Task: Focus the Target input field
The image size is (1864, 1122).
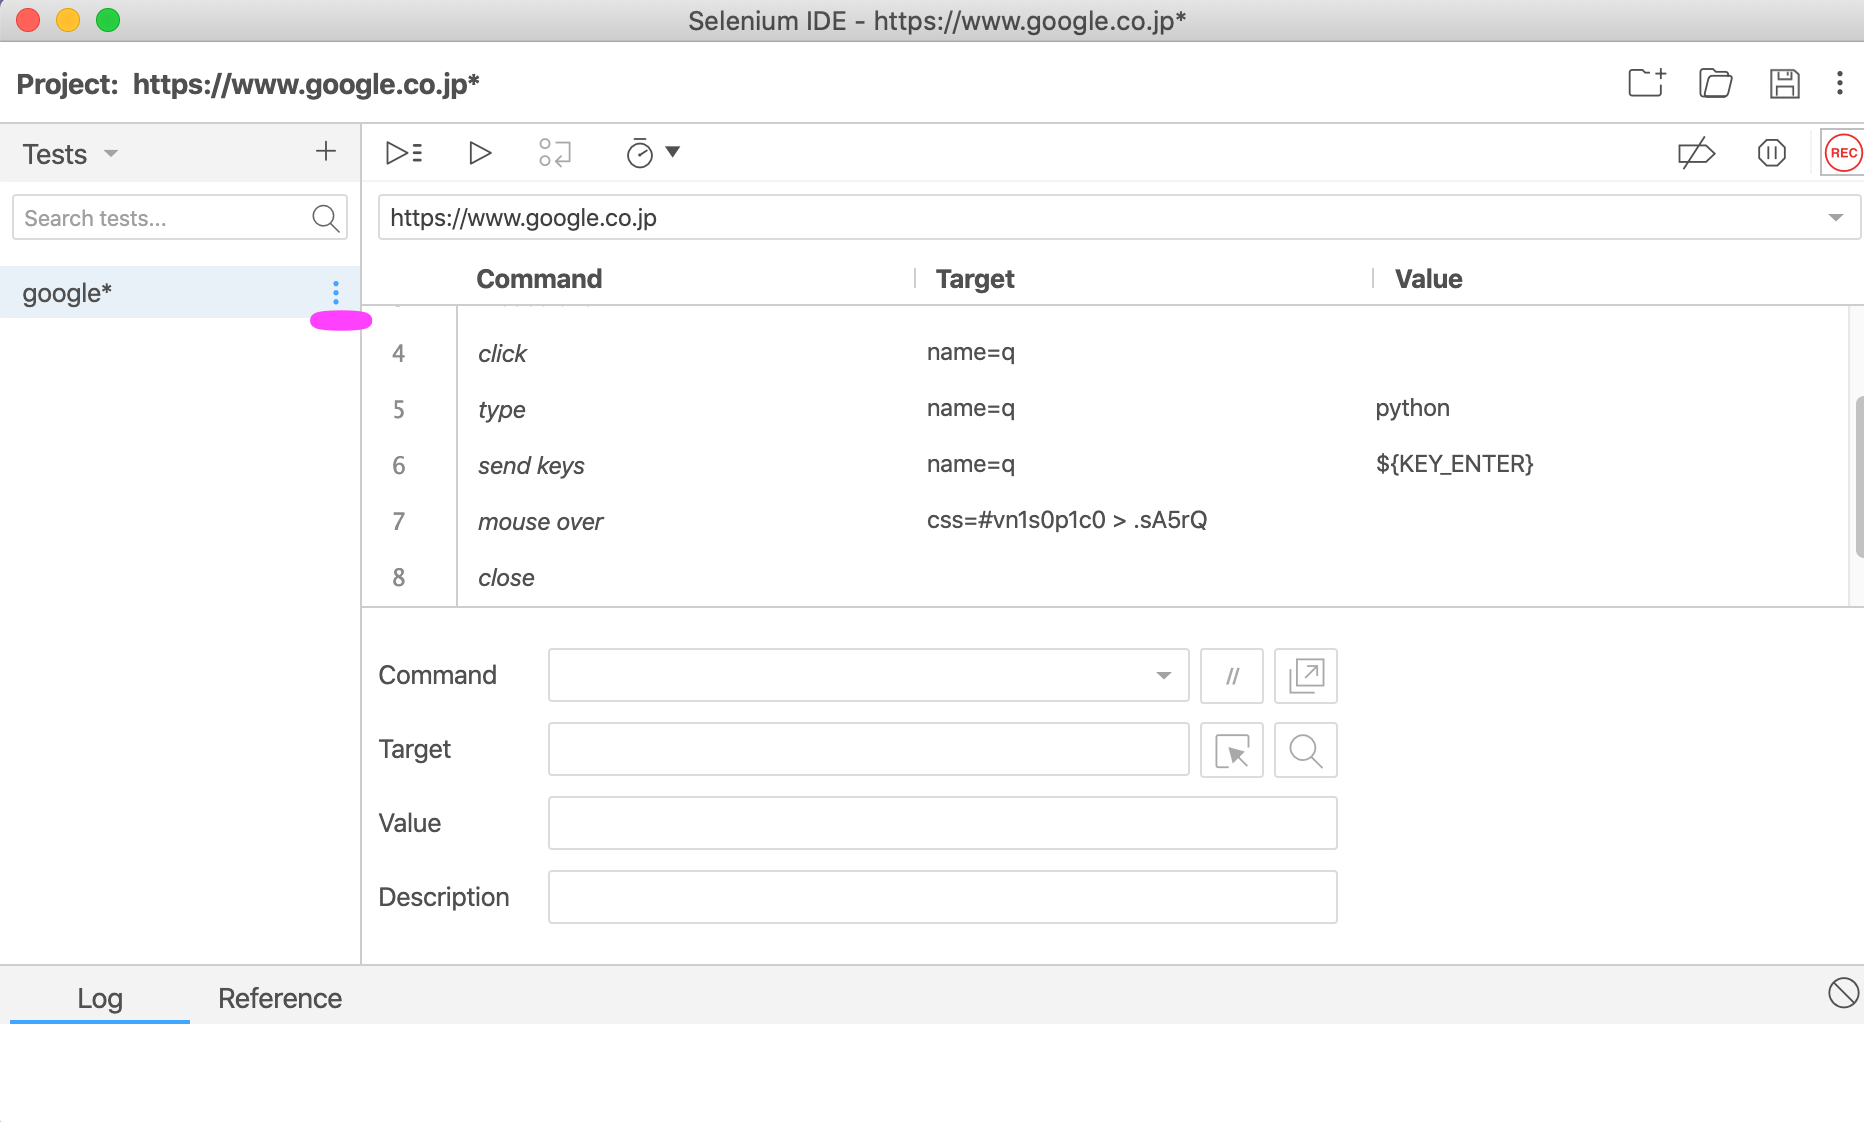Action: click(x=868, y=750)
